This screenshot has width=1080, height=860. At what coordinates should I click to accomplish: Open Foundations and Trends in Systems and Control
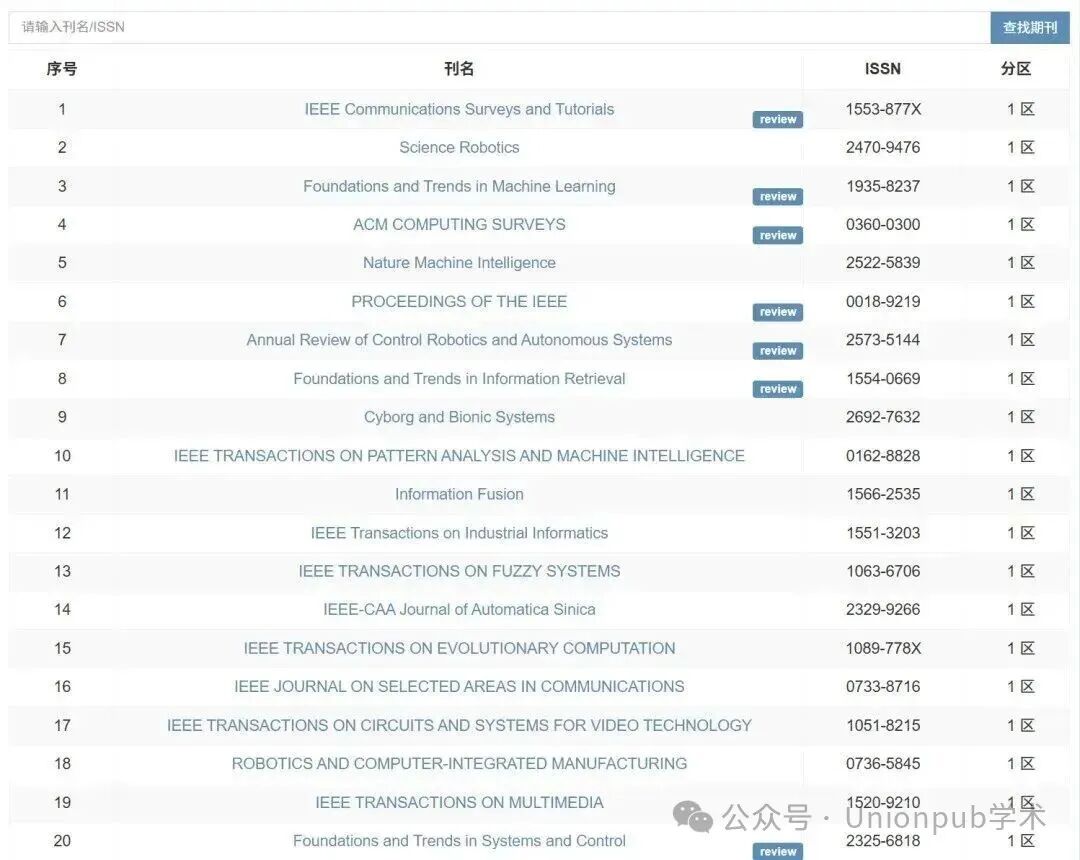459,841
